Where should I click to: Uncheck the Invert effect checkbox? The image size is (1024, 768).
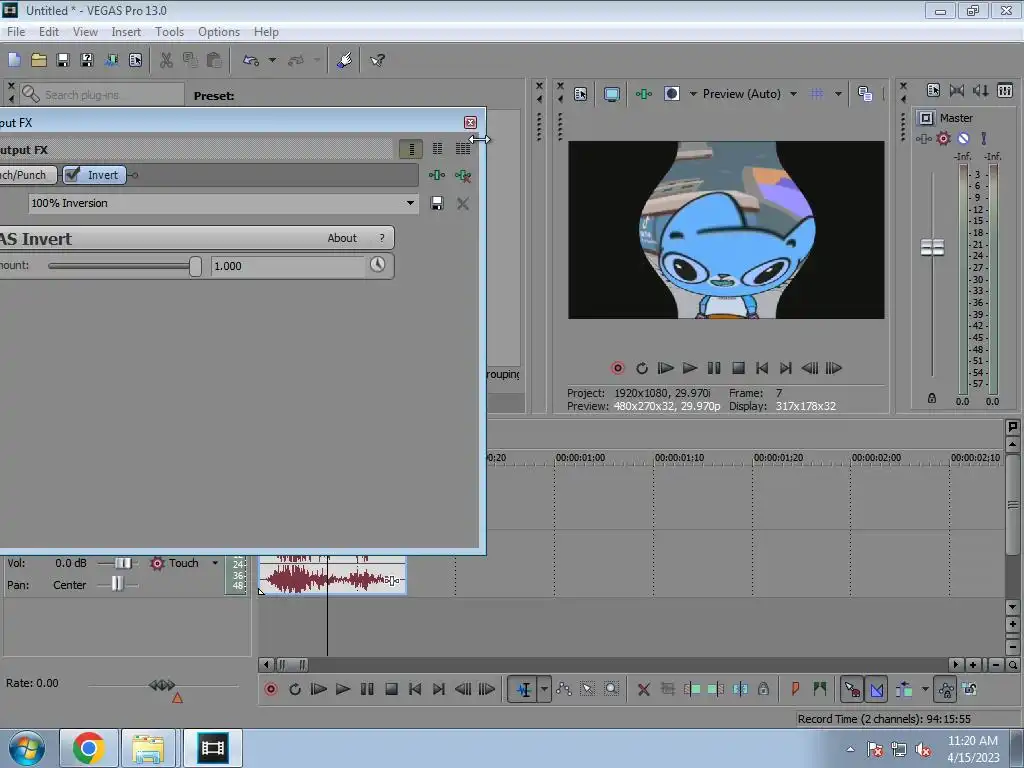[x=72, y=174]
